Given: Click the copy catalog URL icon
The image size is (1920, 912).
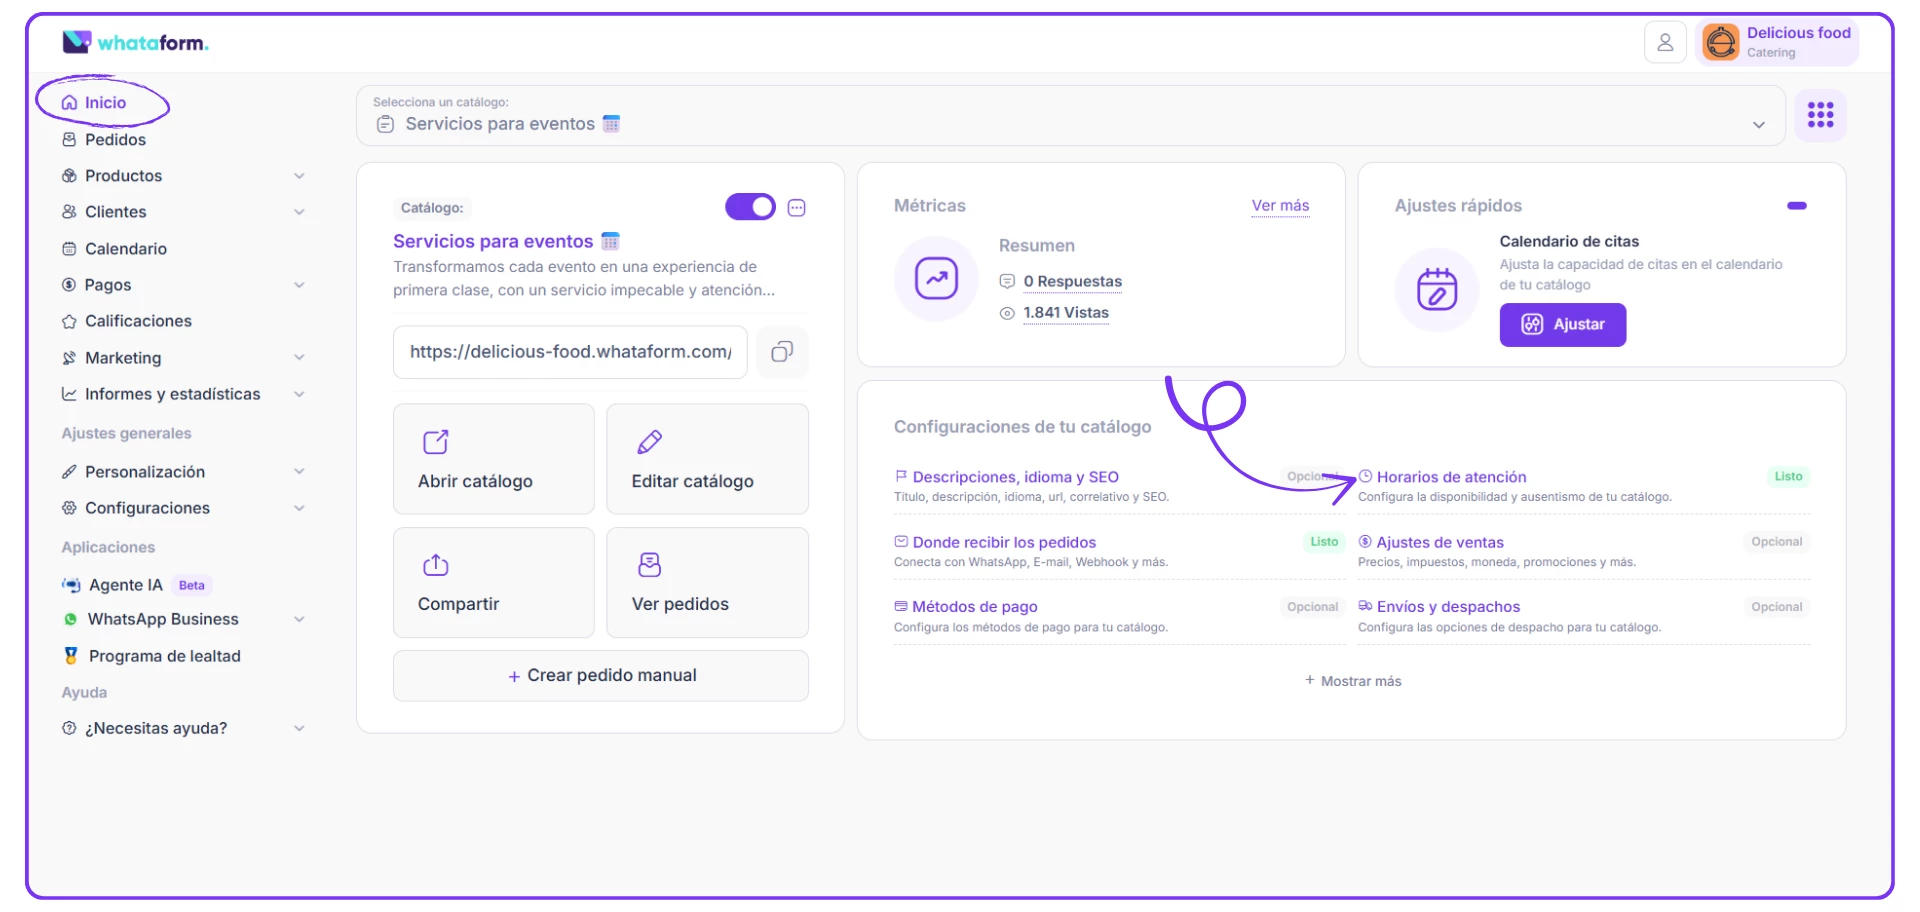Looking at the screenshot, I should (x=782, y=352).
